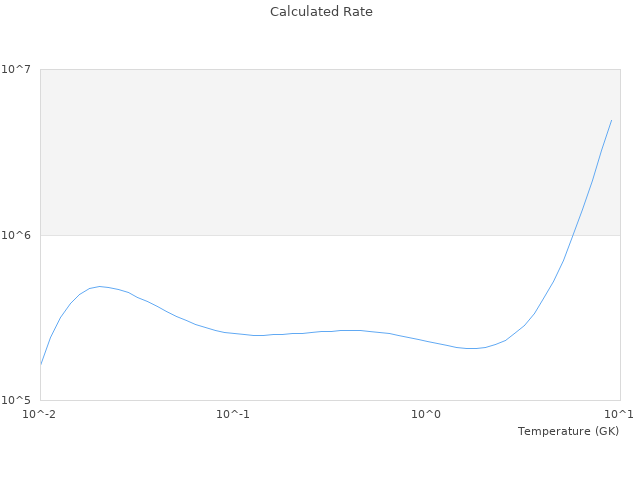Click the curve's lowest dip right of 10^0

point(470,348)
